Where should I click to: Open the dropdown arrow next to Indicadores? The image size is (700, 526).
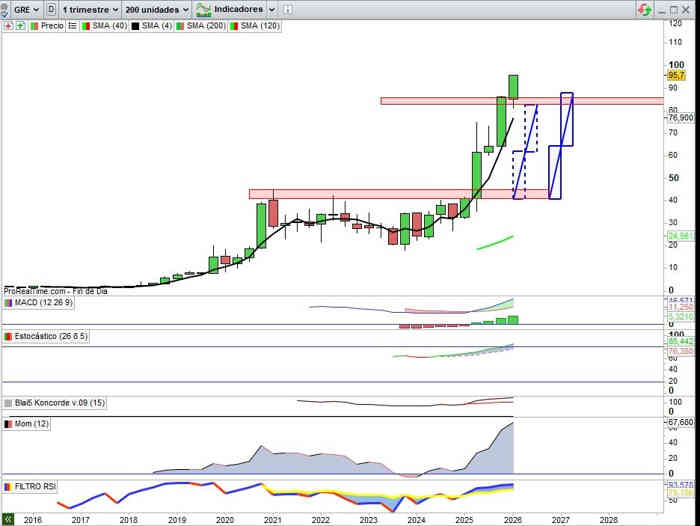point(270,9)
